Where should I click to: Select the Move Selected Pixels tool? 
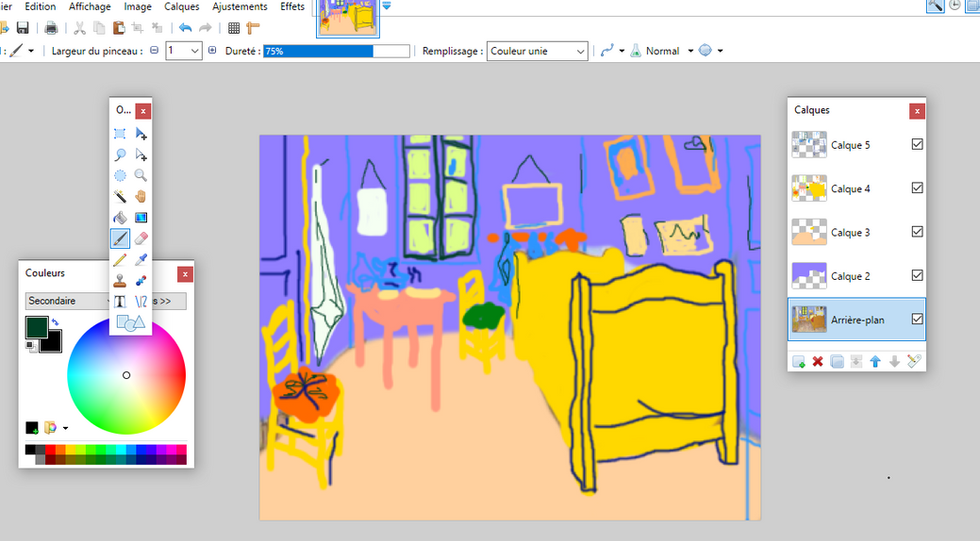pos(141,134)
